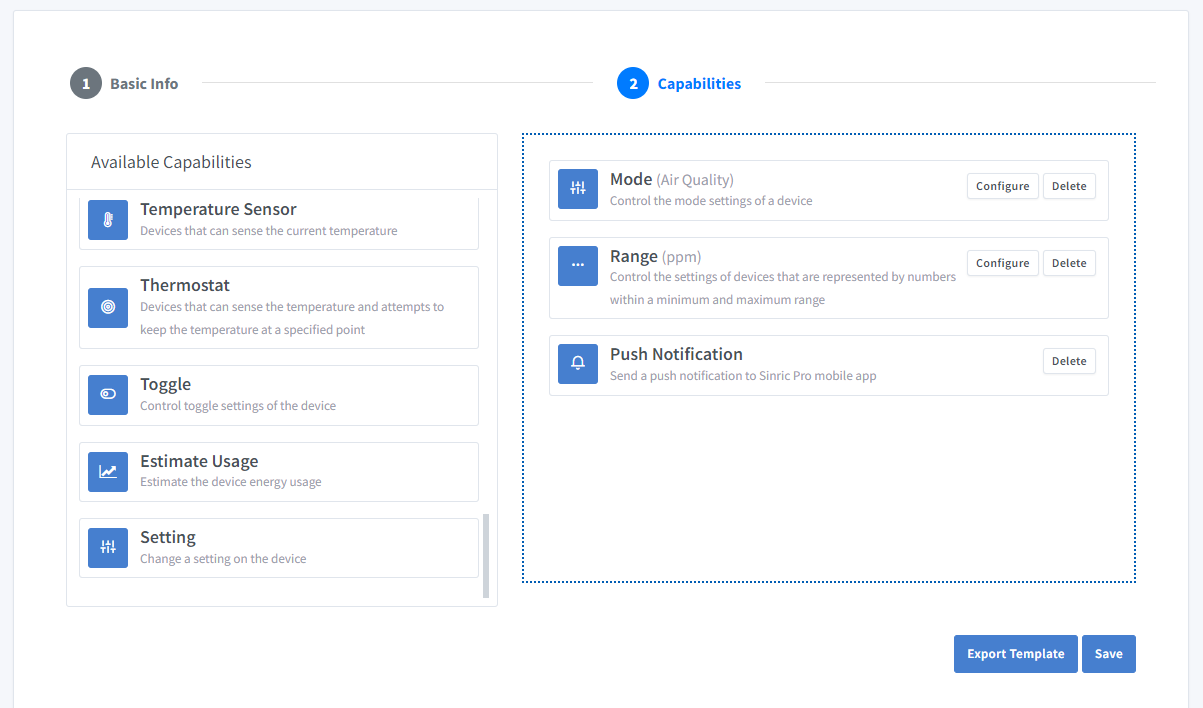The width and height of the screenshot is (1203, 708).
Task: Click the Setting sliders icon
Action: pos(108,547)
